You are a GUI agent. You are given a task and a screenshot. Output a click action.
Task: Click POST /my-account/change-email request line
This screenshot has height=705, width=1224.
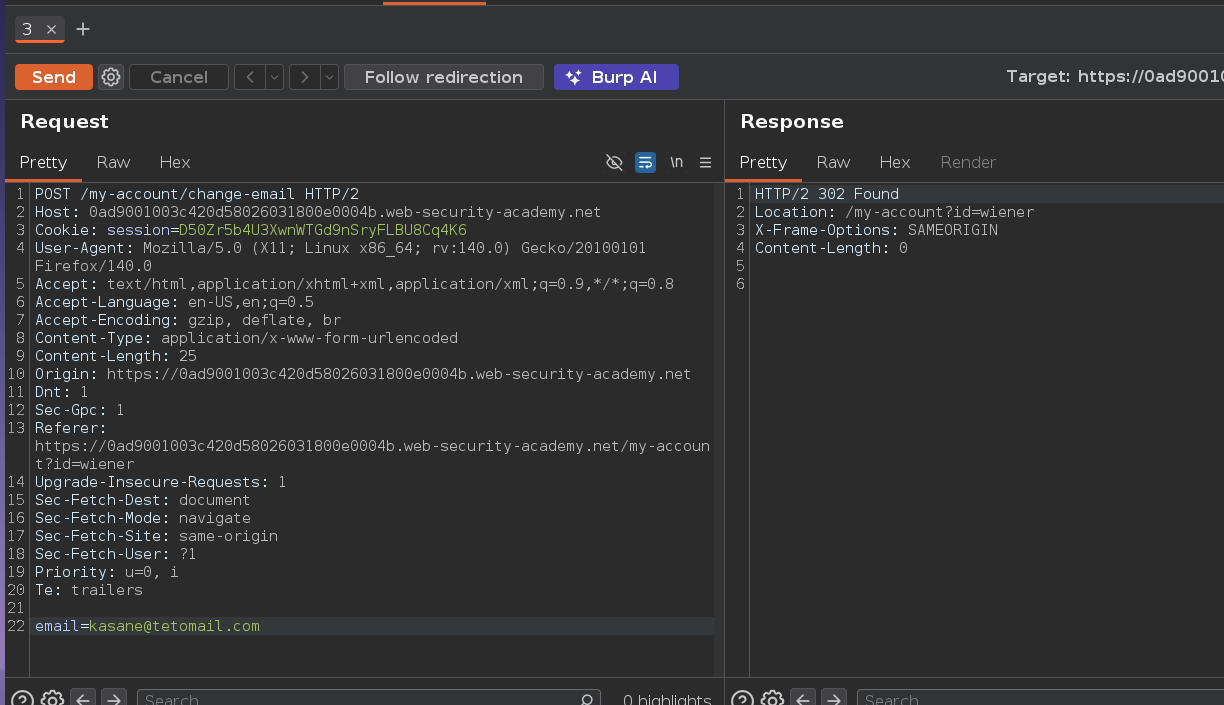pos(197,194)
